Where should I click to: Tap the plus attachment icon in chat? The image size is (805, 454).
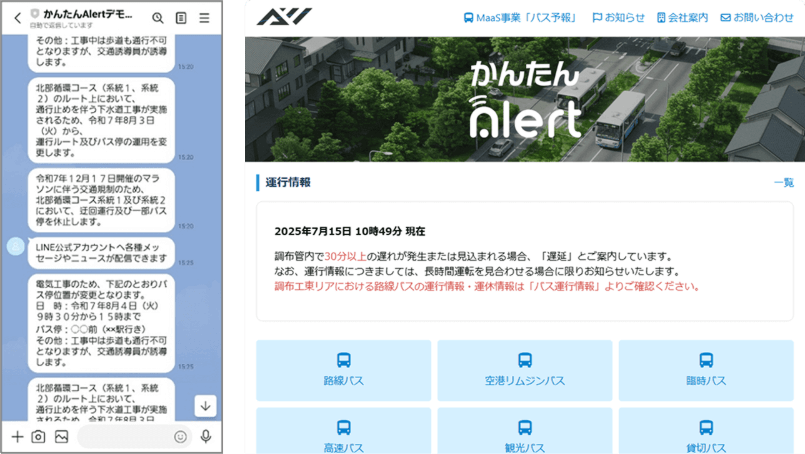[17, 437]
